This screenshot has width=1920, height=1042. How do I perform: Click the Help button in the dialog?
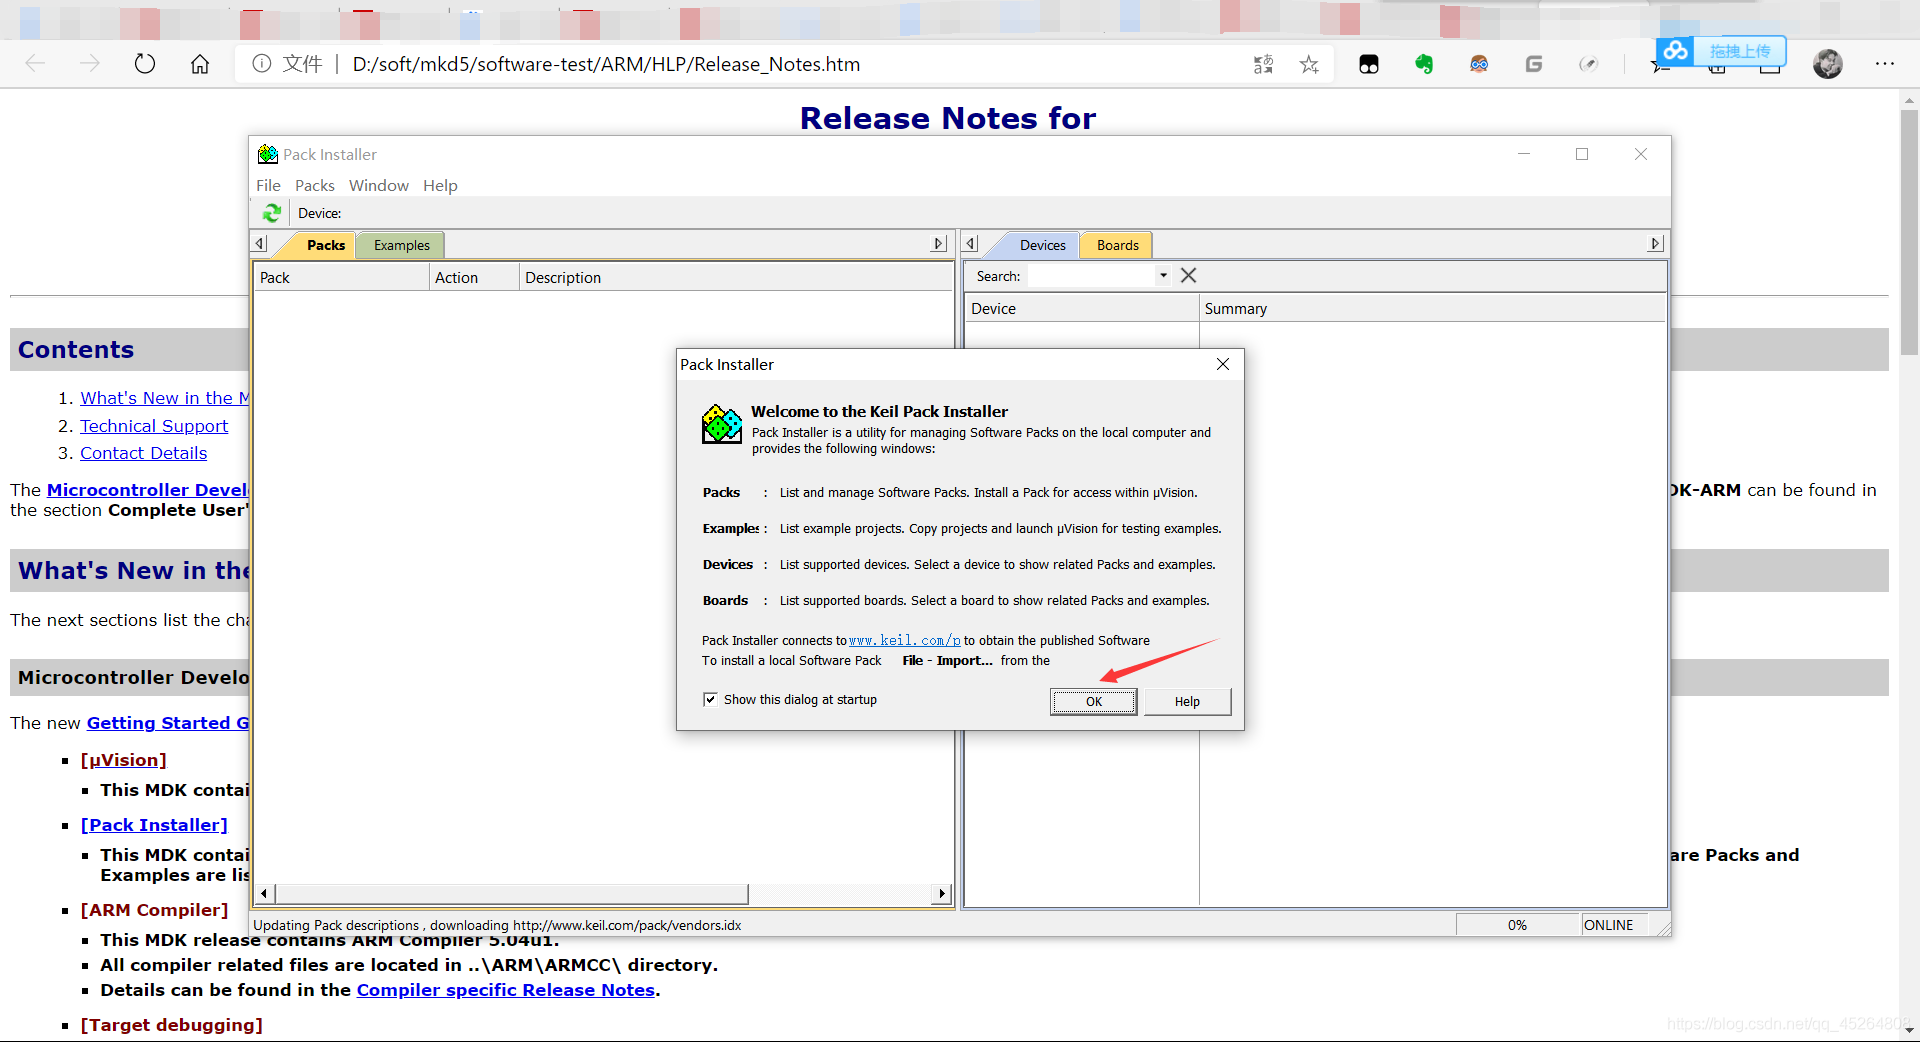click(1187, 702)
